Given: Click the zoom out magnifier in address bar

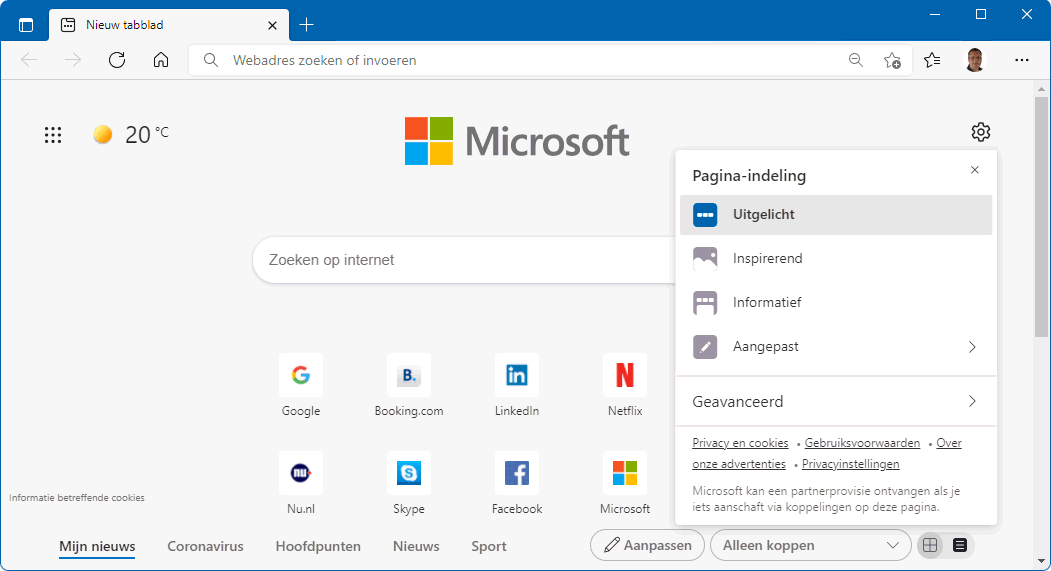Looking at the screenshot, I should point(856,60).
